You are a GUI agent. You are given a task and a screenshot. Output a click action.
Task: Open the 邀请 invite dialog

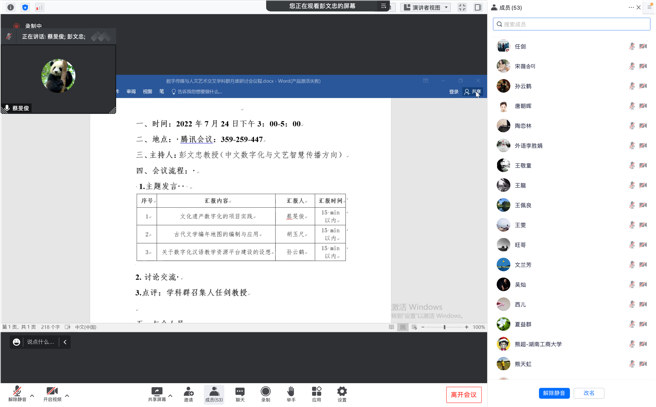(188, 392)
